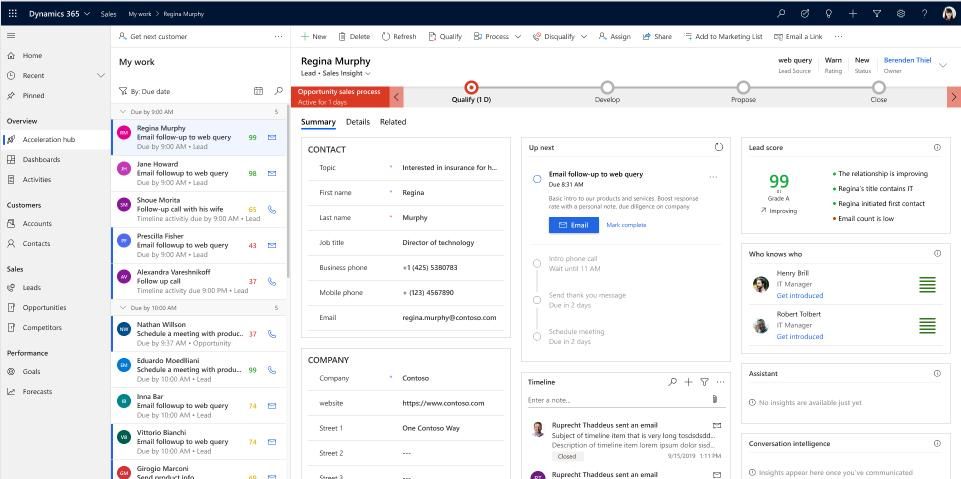This screenshot has width=961, height=479.
Task: Click the calendar icon in My work
Action: point(259,91)
